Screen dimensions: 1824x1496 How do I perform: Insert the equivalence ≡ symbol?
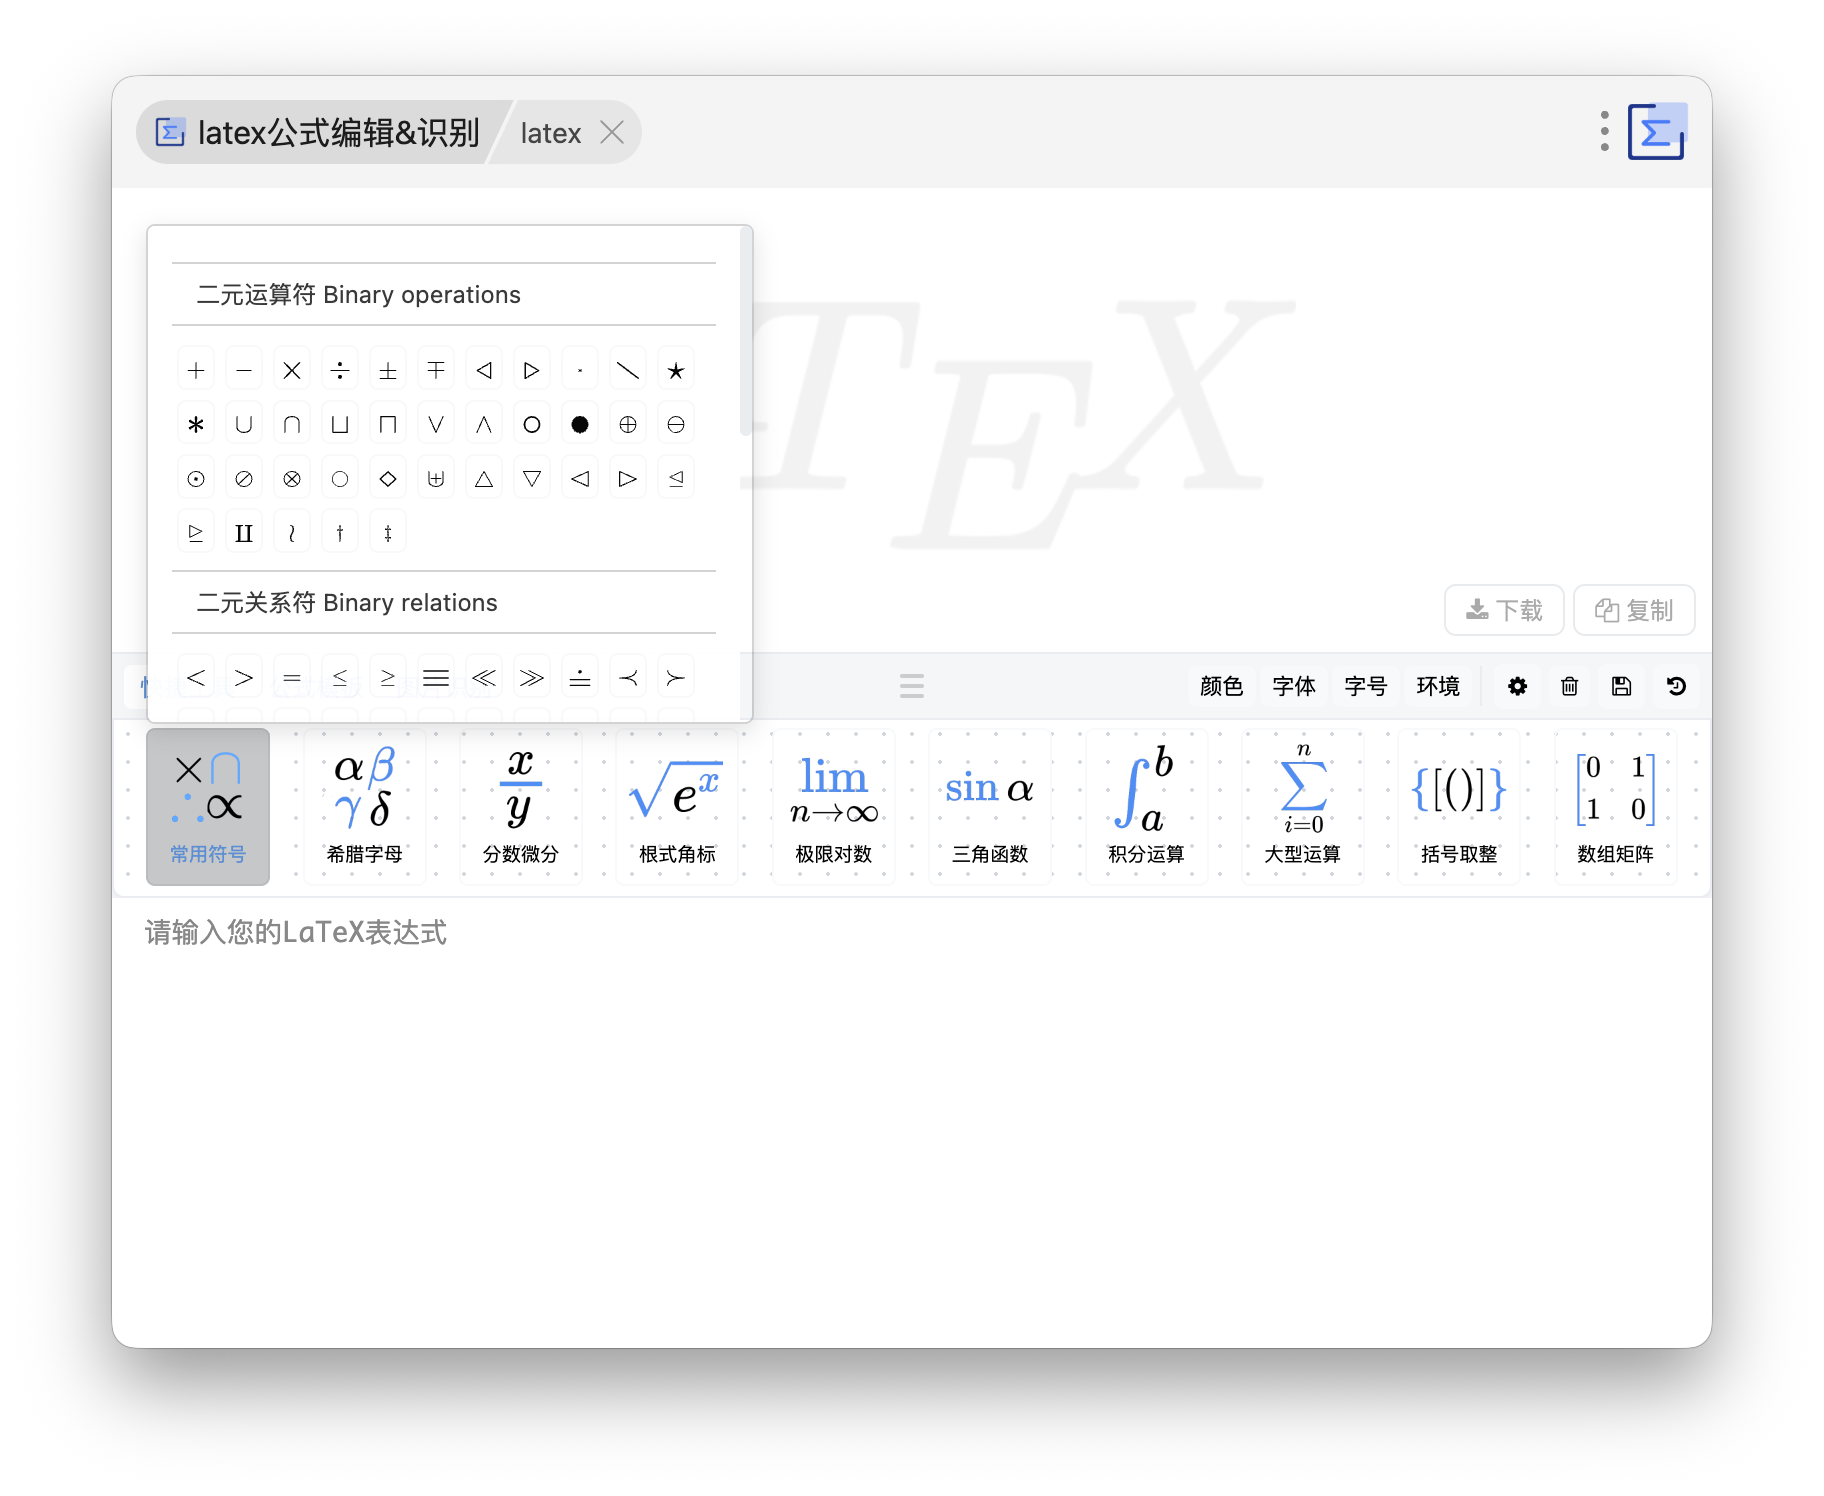point(436,678)
